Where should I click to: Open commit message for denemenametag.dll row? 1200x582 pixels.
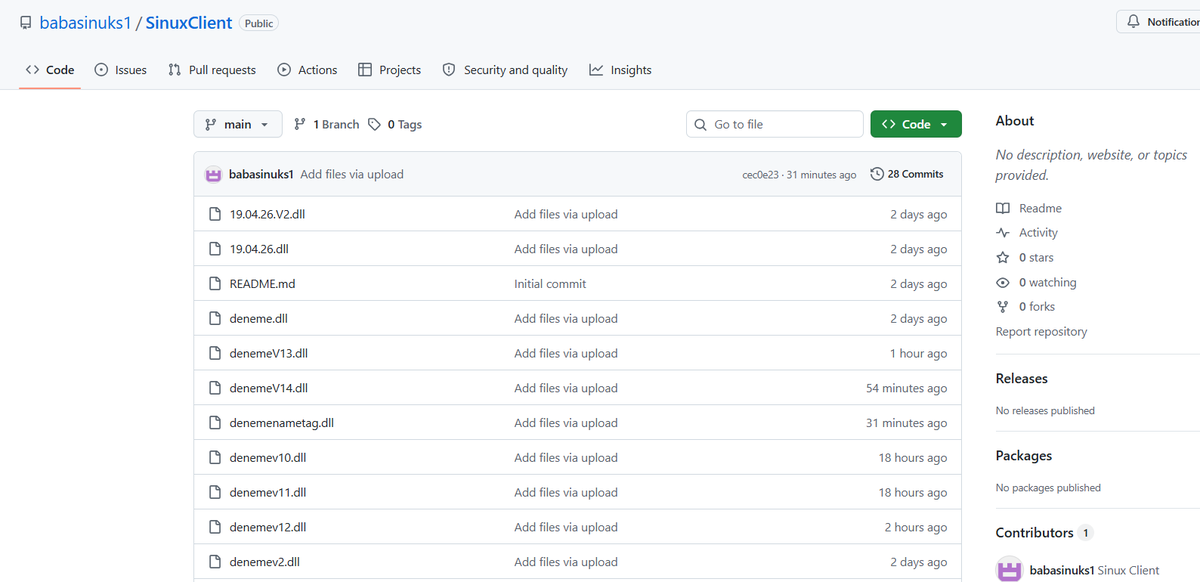pos(566,423)
